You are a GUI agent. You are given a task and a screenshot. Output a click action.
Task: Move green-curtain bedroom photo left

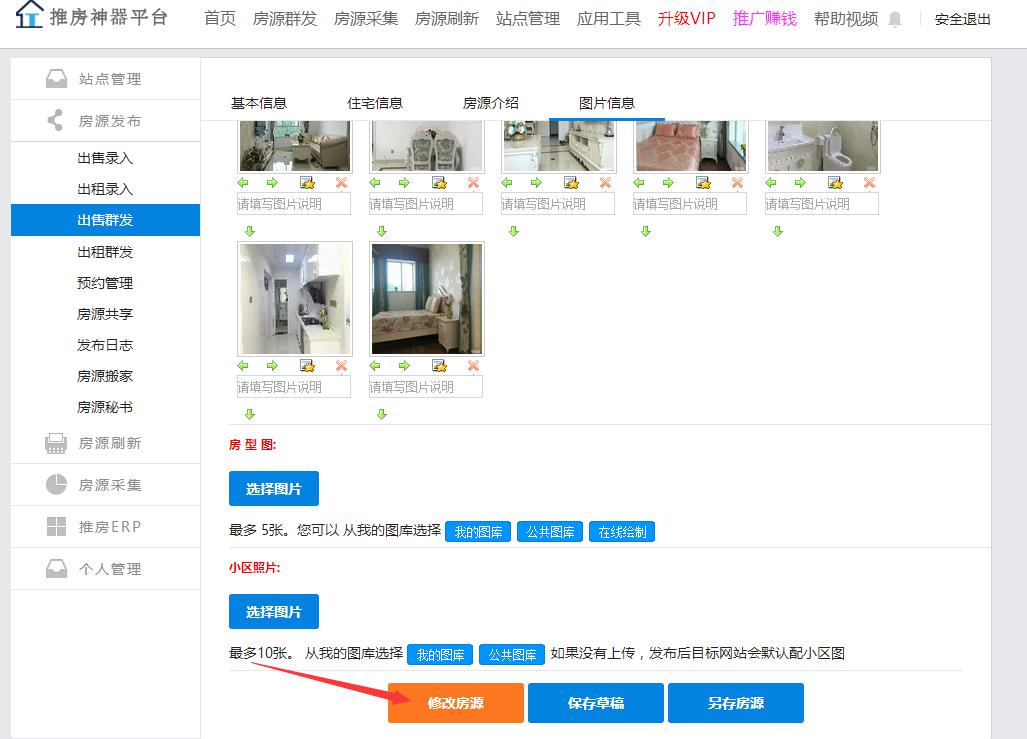(x=375, y=366)
